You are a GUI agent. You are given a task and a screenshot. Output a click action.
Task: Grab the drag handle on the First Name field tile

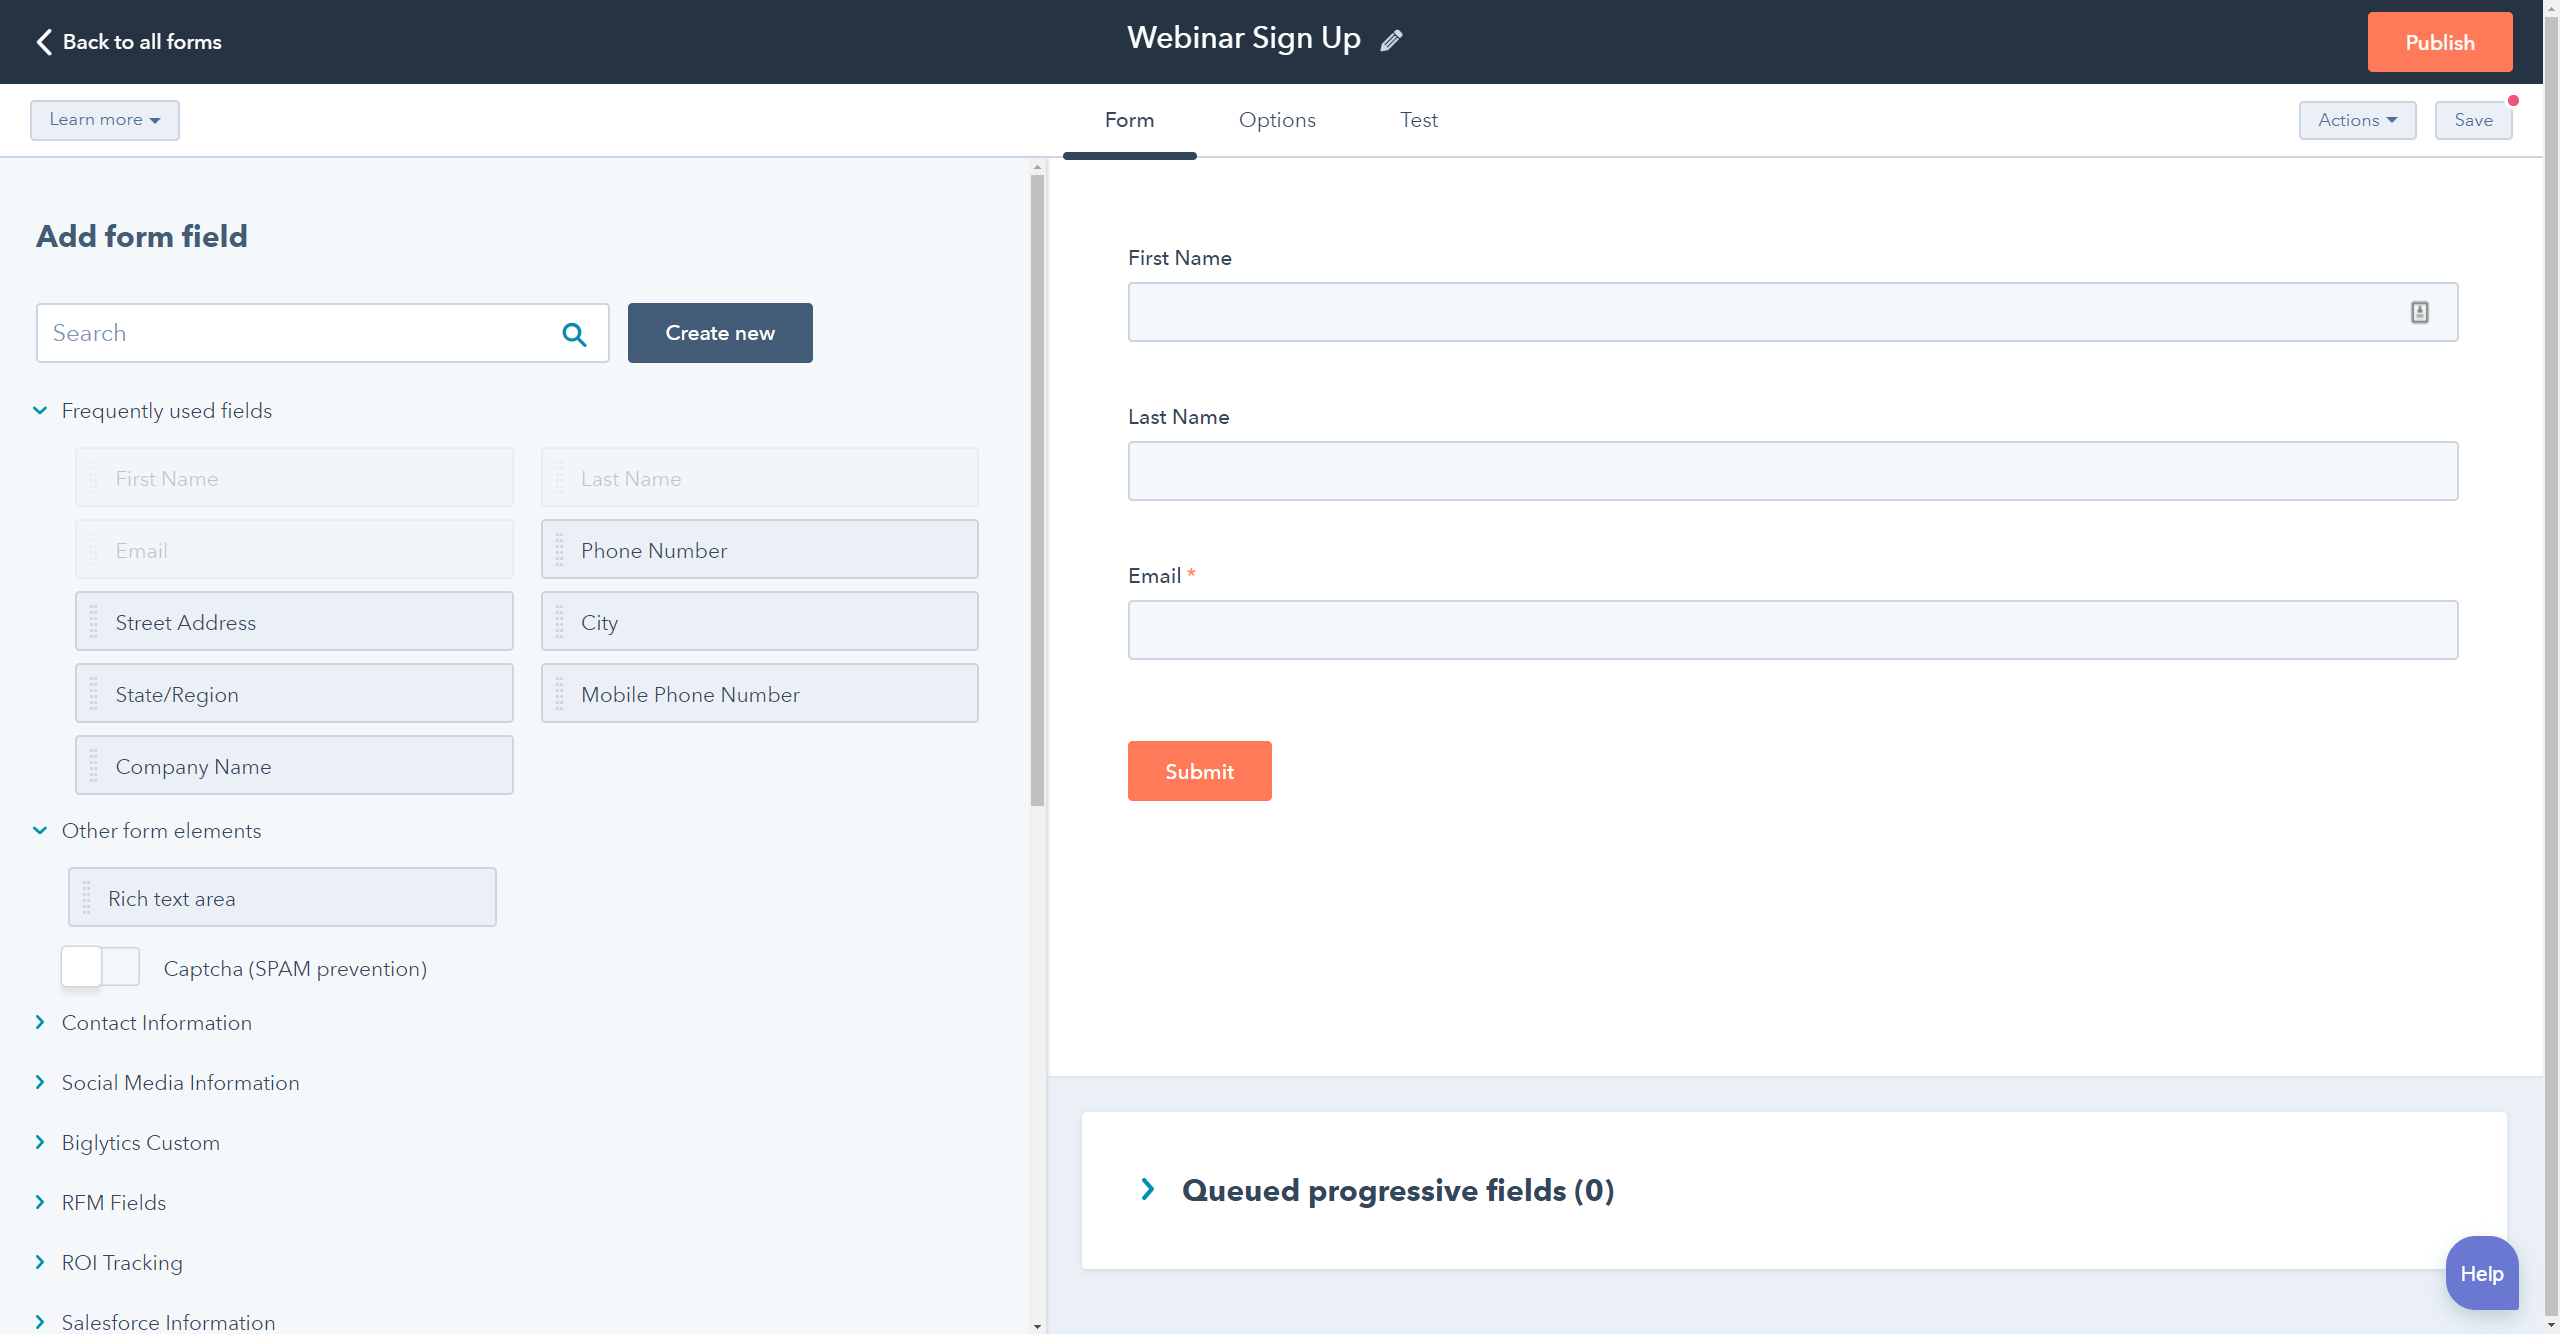[93, 477]
